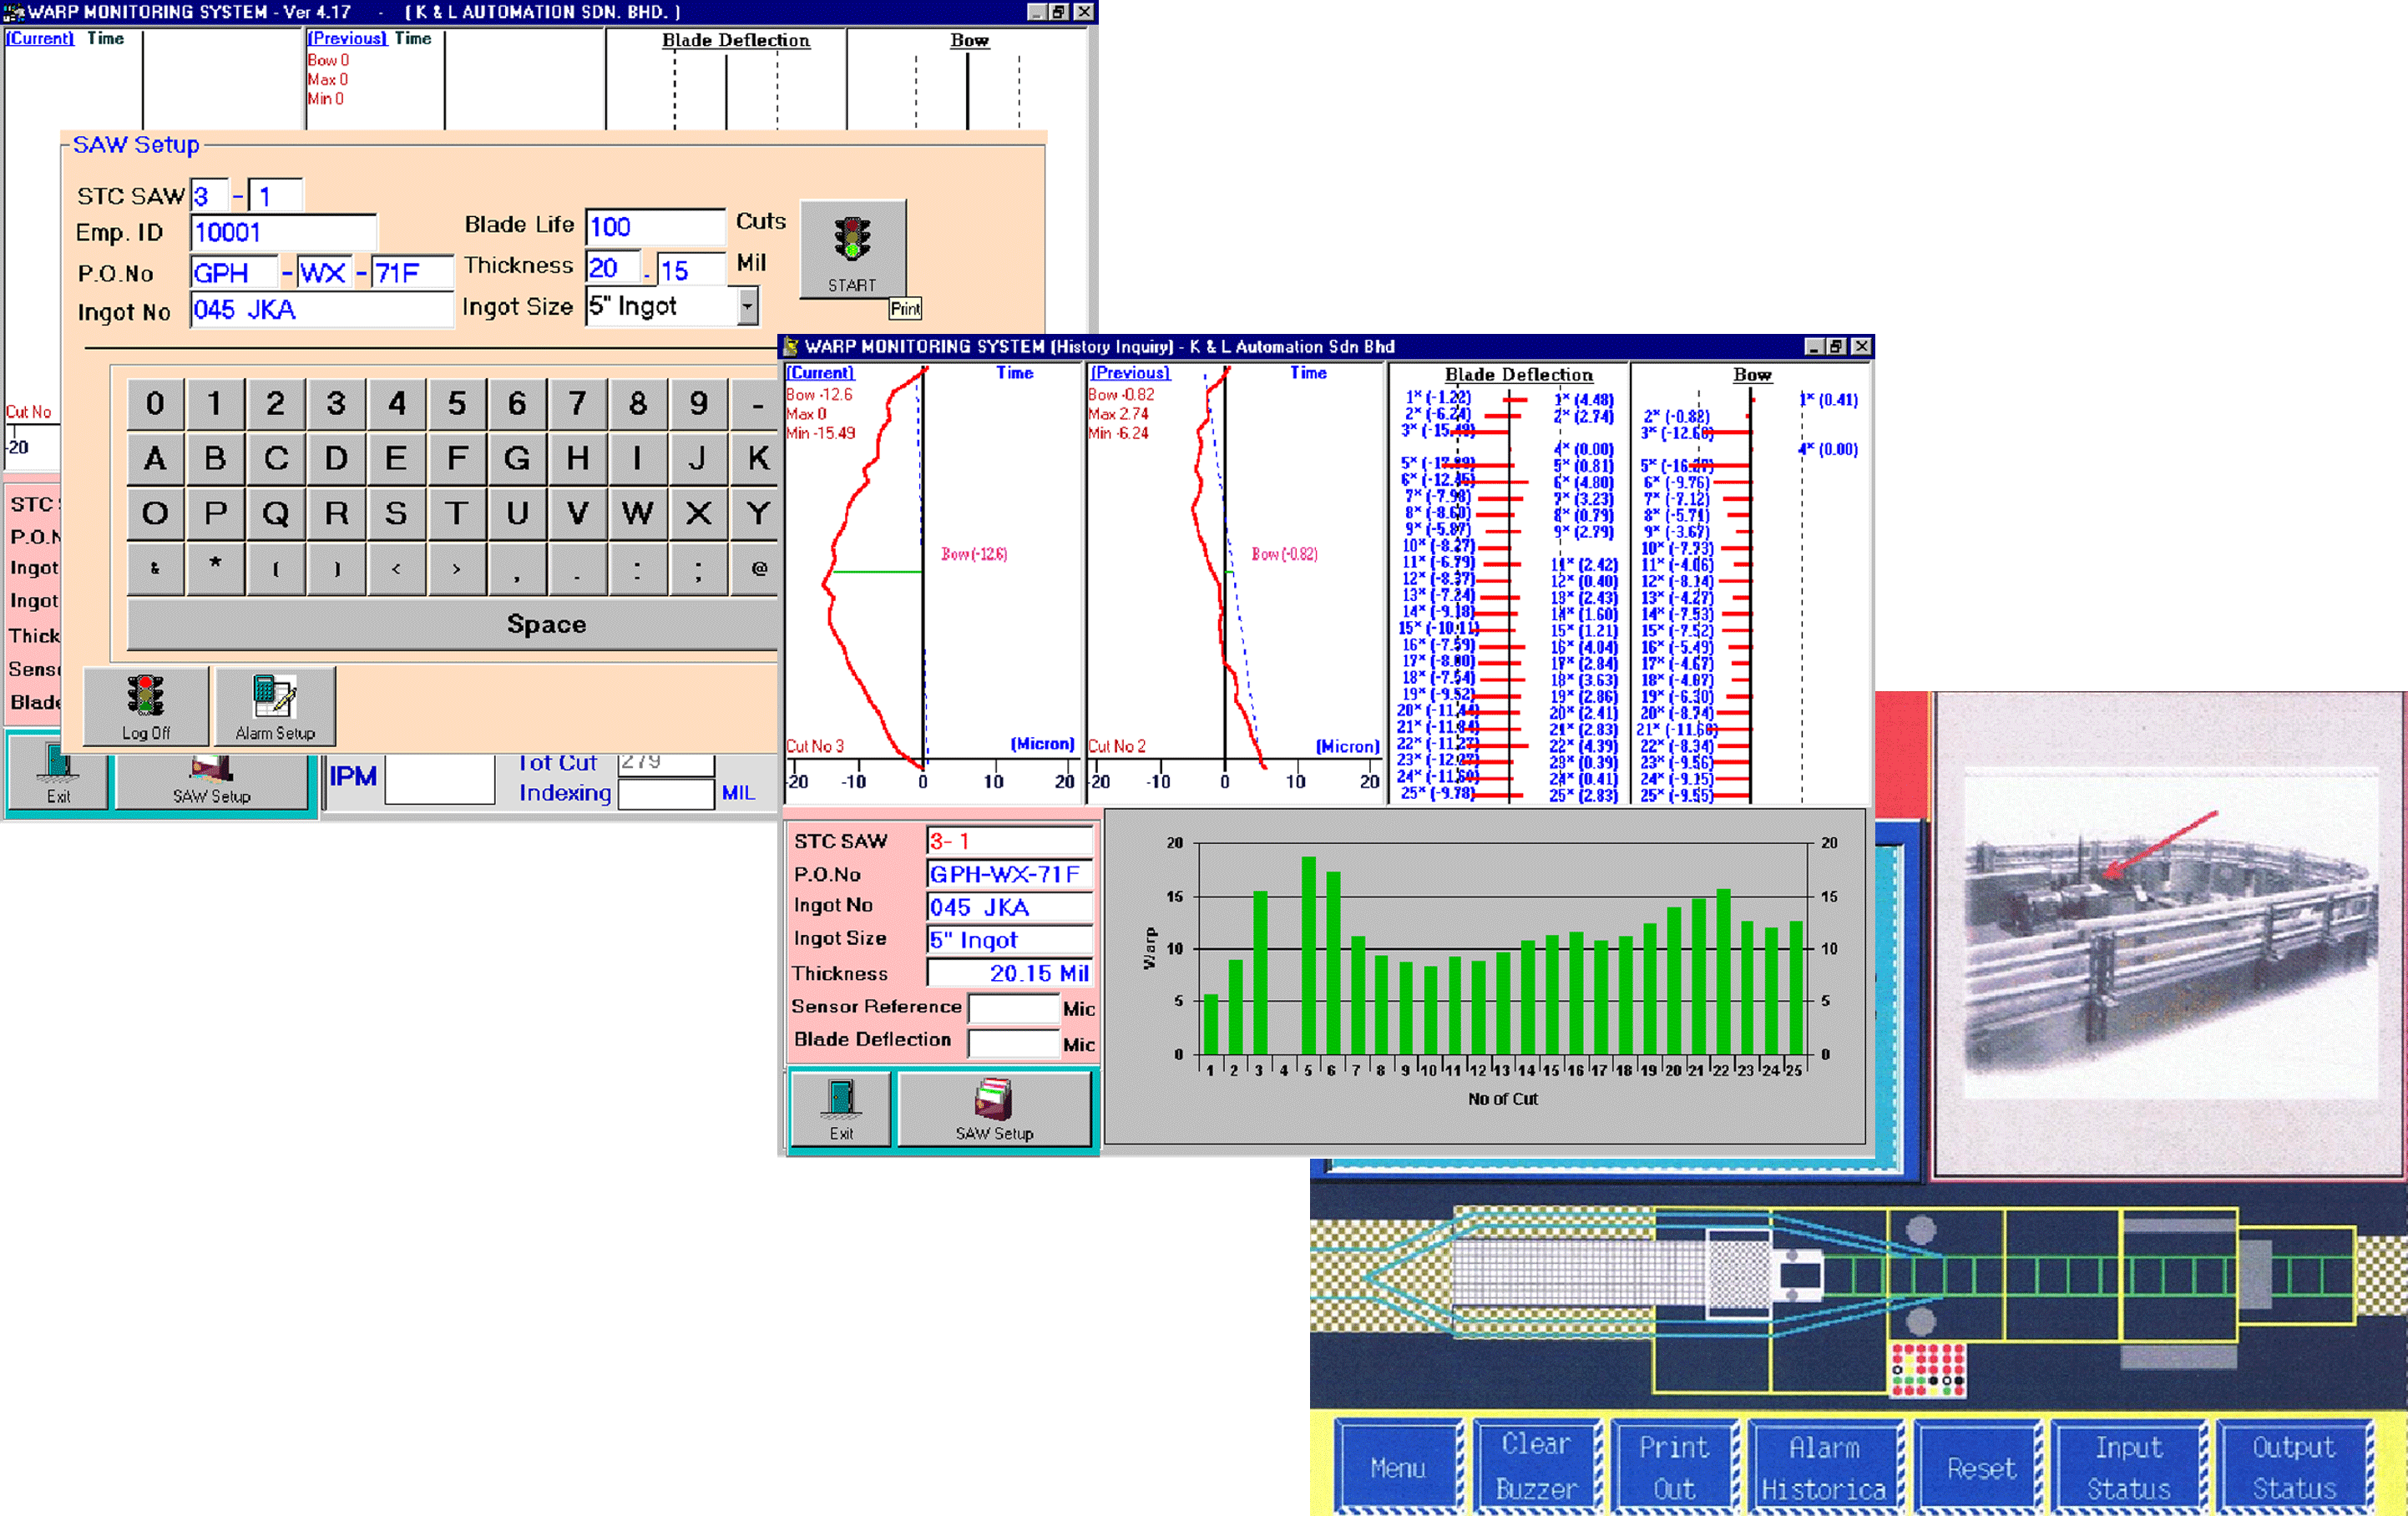Click the Blade Life input field

click(x=654, y=227)
